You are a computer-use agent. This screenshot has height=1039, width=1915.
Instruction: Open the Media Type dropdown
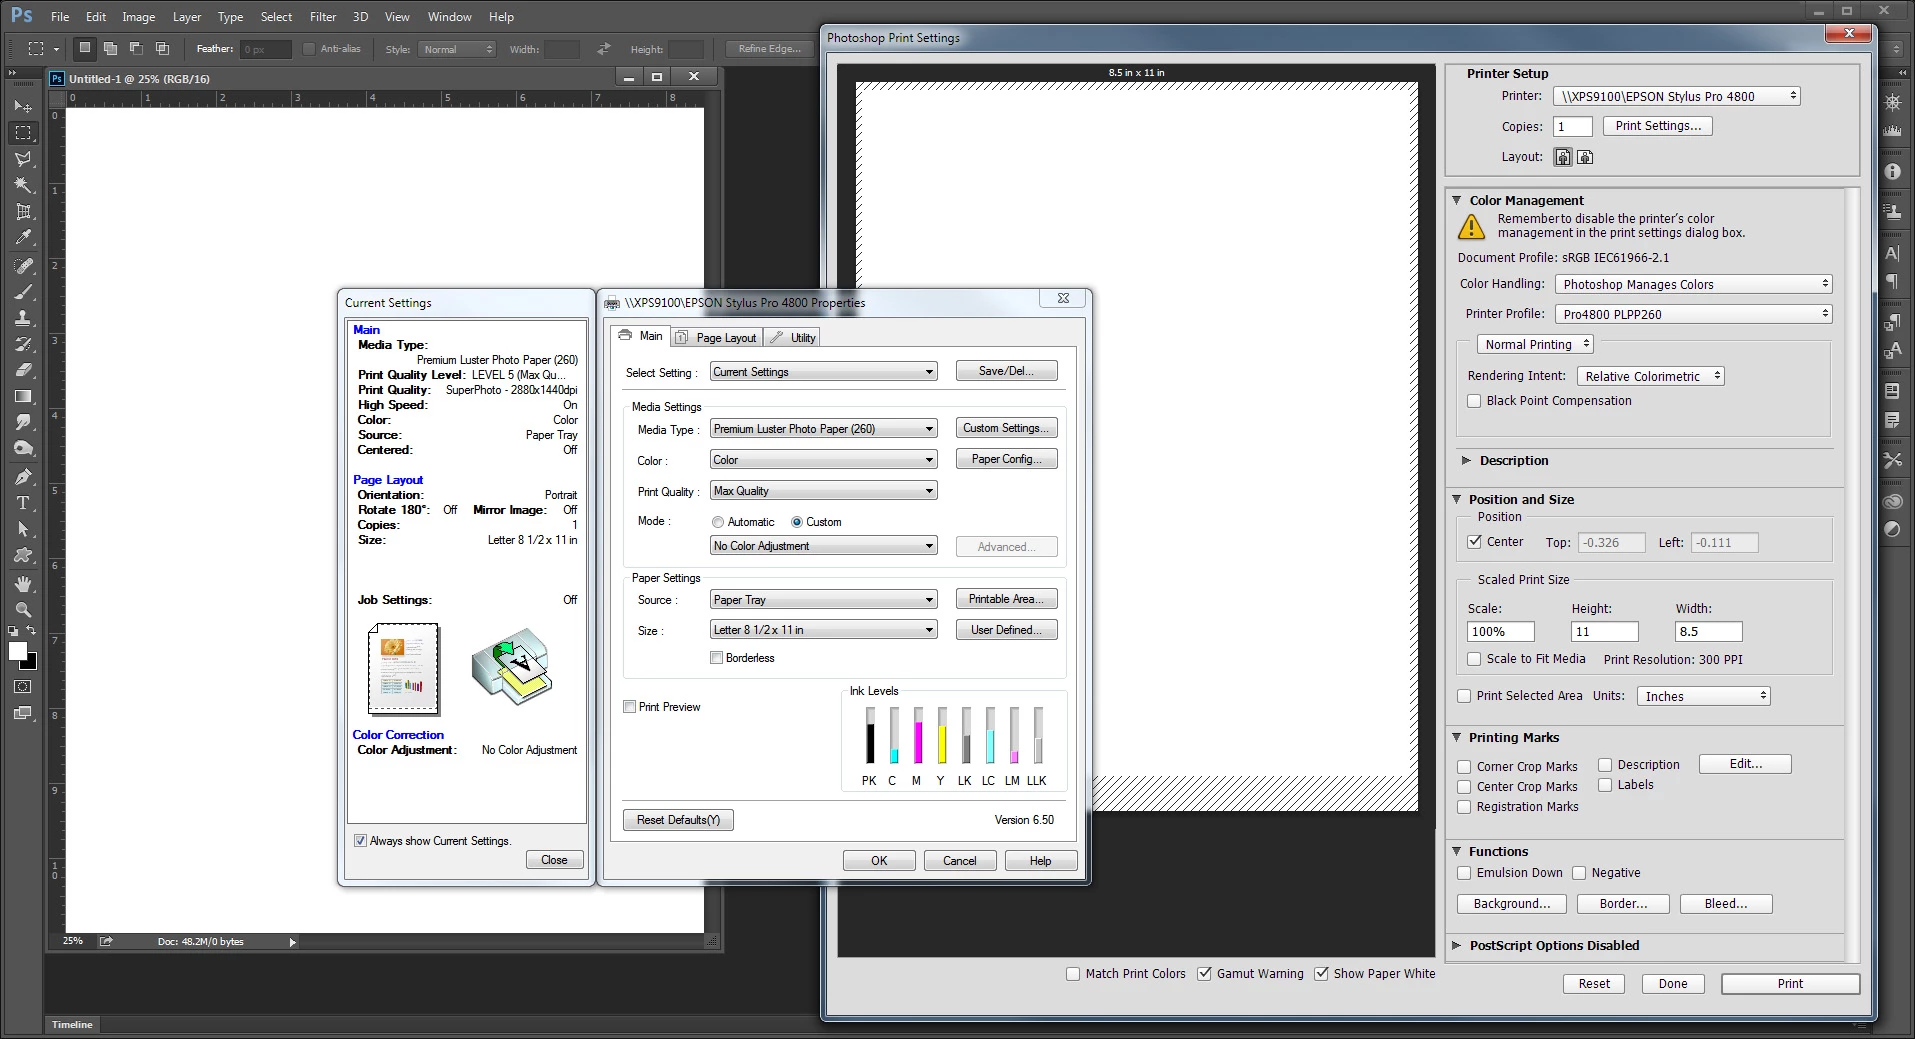tap(824, 429)
